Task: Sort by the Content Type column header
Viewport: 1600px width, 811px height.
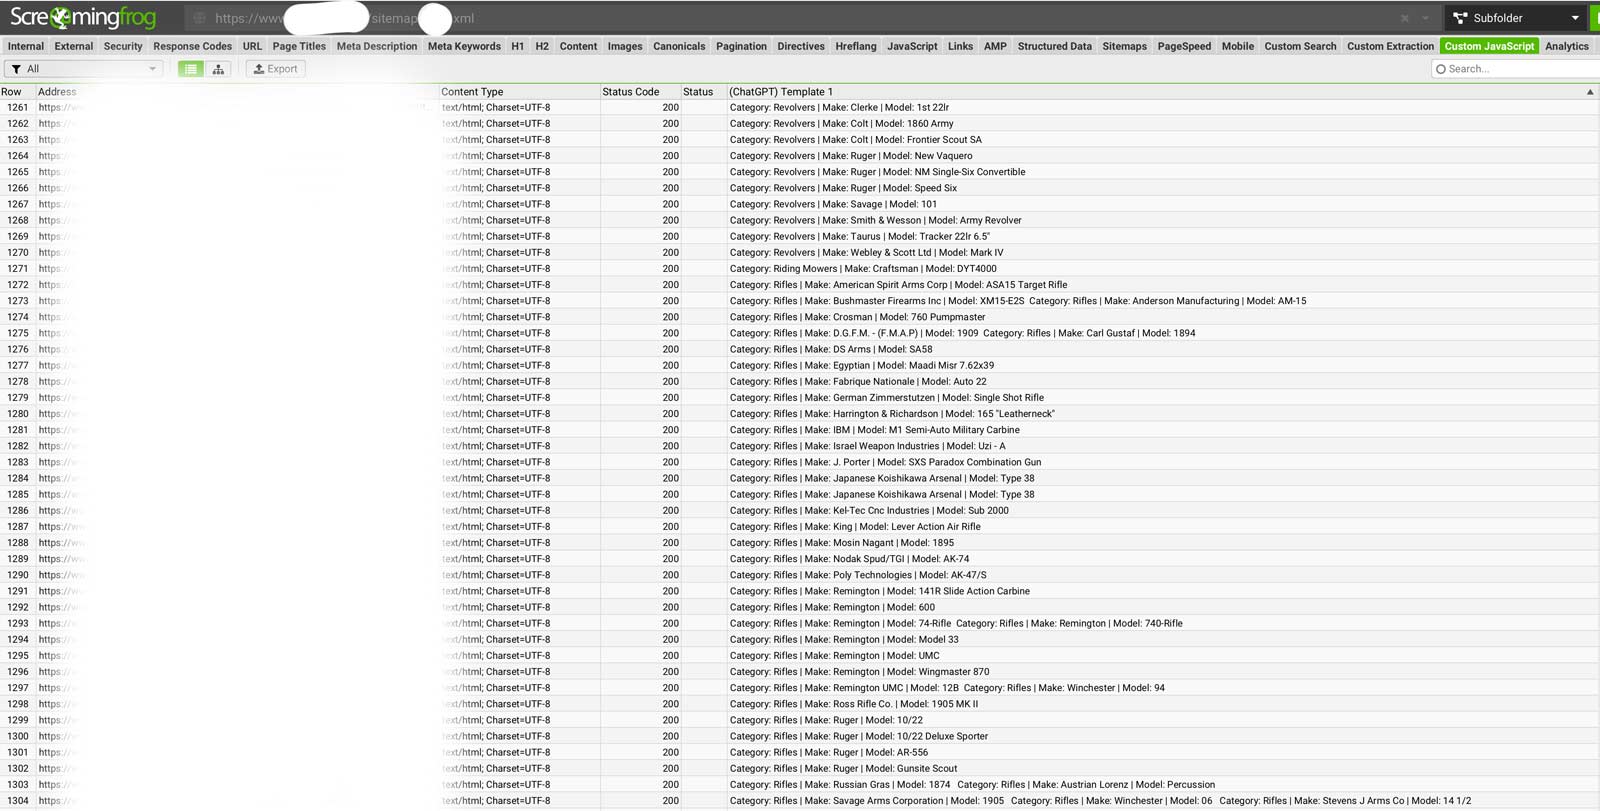Action: pyautogui.click(x=519, y=92)
